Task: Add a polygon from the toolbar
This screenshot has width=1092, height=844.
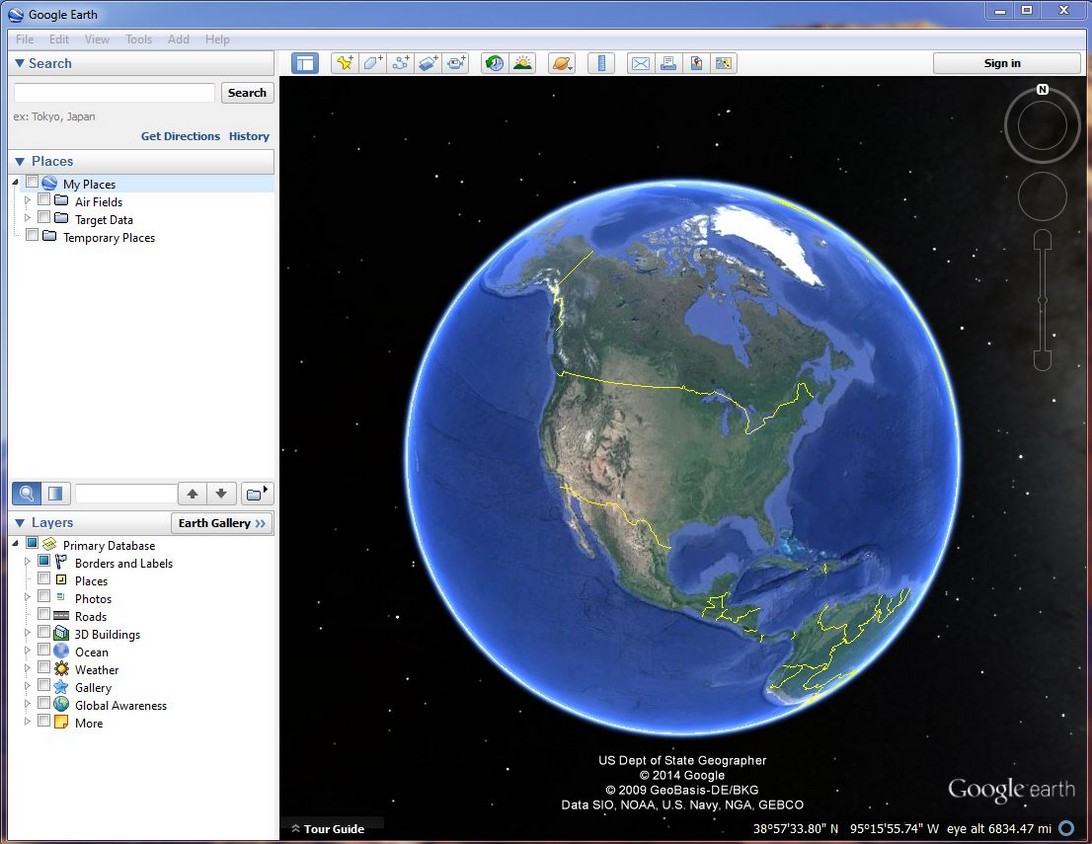Action: tap(373, 63)
